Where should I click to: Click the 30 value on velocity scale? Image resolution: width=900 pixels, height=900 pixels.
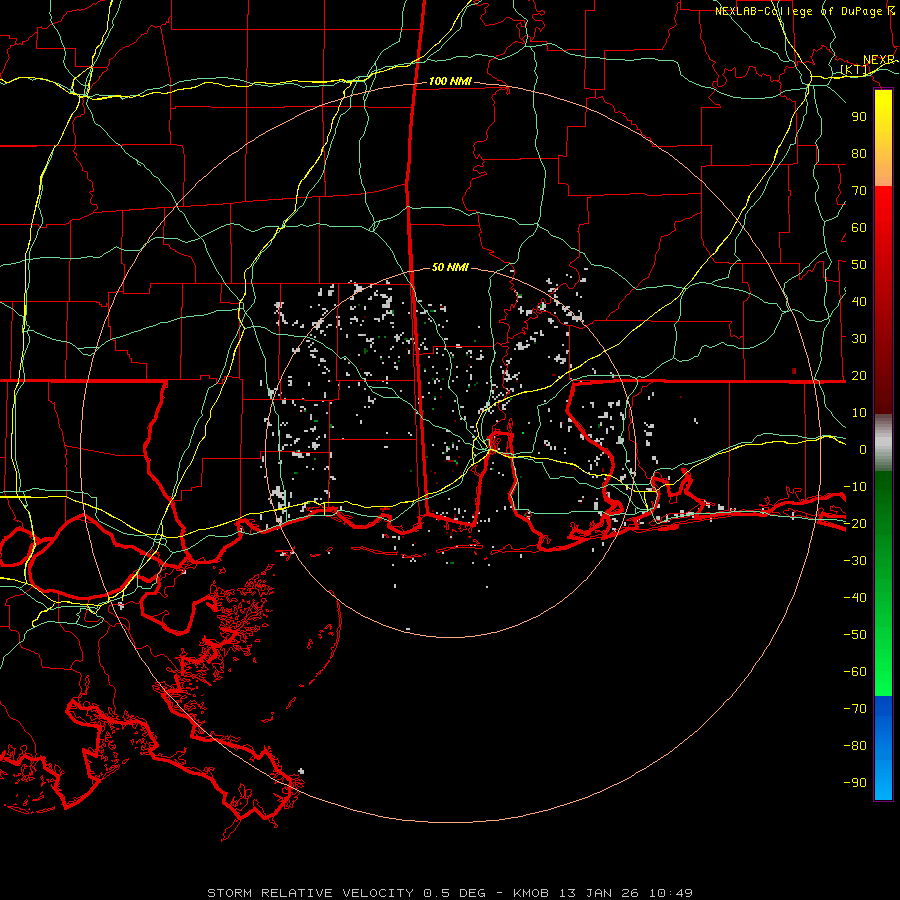(x=859, y=339)
